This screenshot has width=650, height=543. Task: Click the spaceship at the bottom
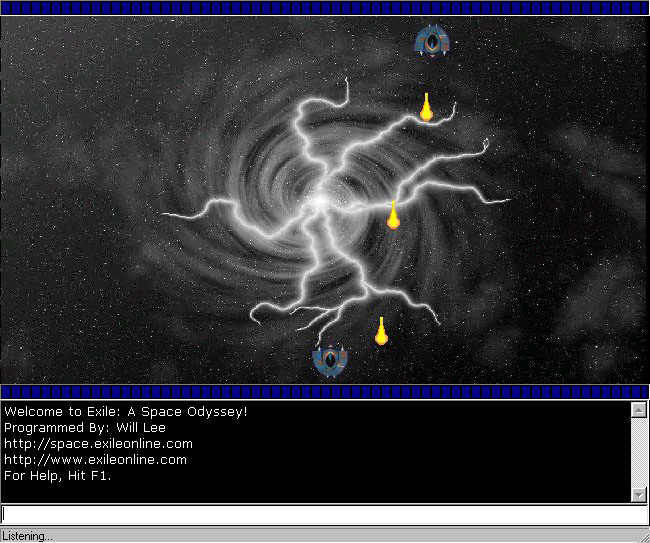tap(330, 361)
